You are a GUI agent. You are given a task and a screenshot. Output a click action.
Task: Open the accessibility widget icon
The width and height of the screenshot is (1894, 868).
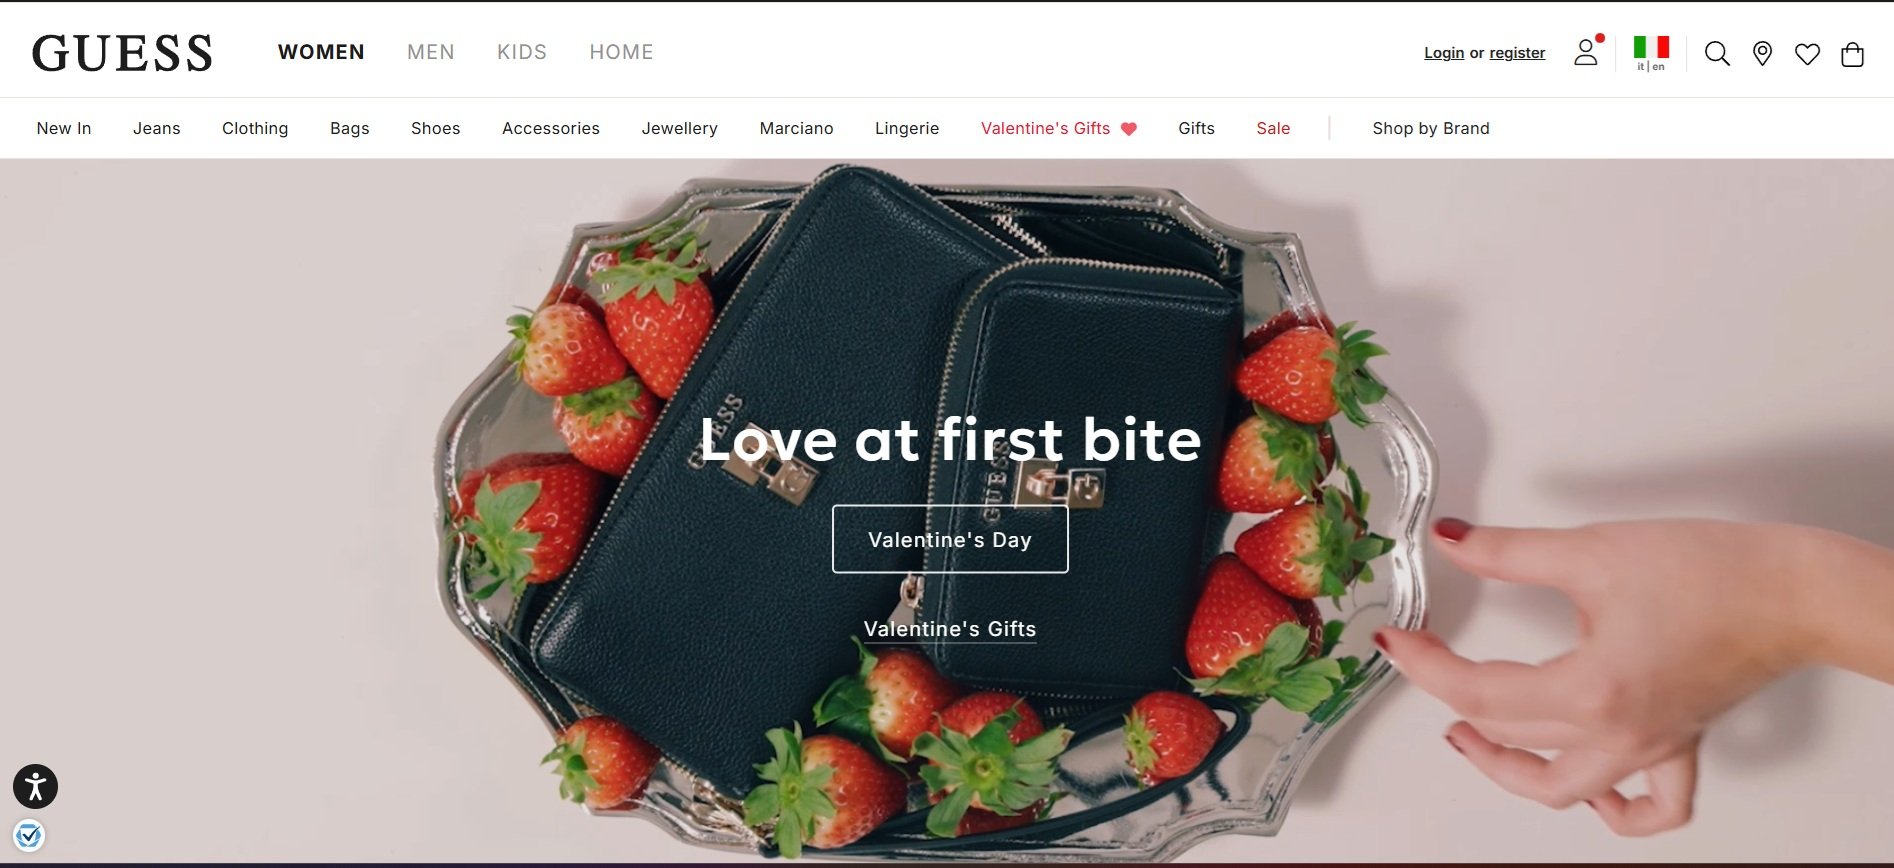click(x=35, y=787)
